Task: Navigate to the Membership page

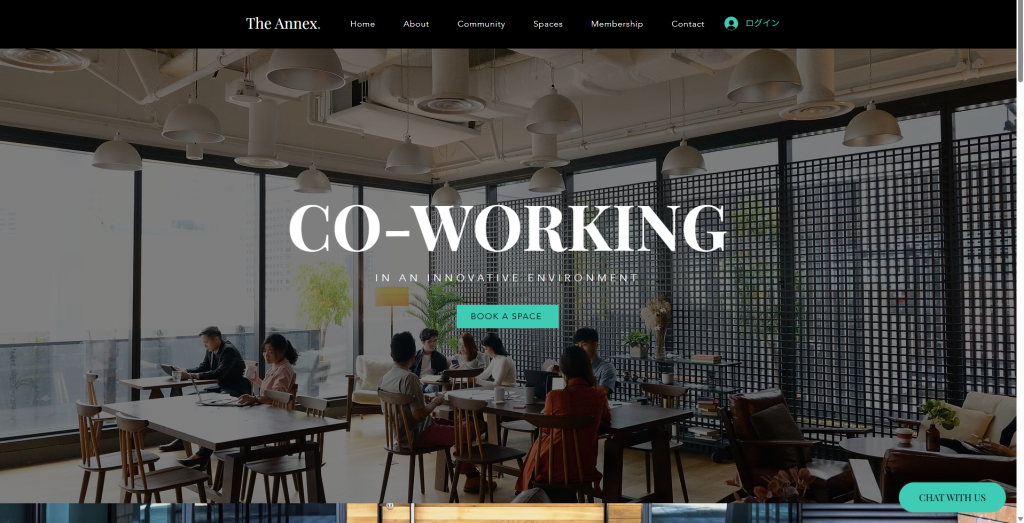Action: coord(617,24)
